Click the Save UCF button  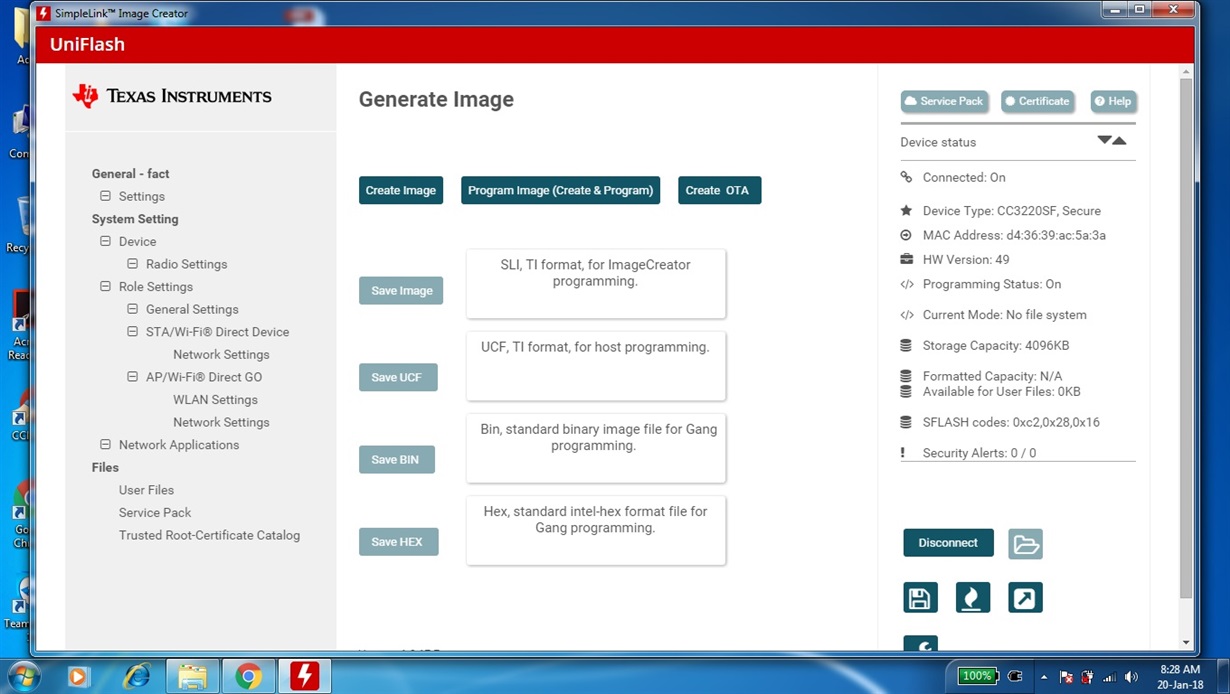pyautogui.click(x=398, y=377)
